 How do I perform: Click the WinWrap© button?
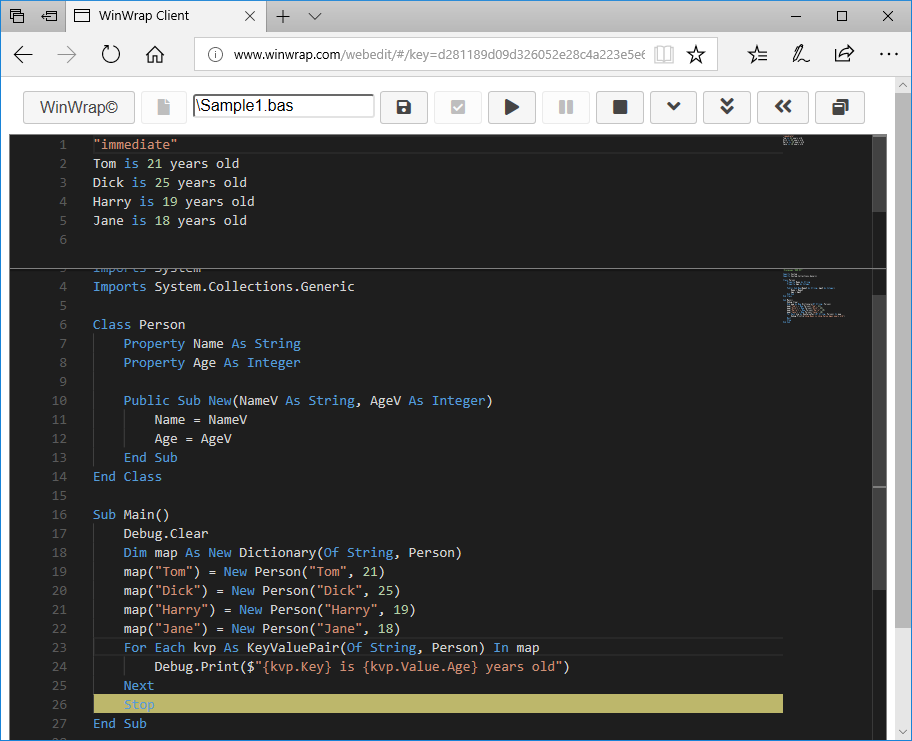point(78,107)
